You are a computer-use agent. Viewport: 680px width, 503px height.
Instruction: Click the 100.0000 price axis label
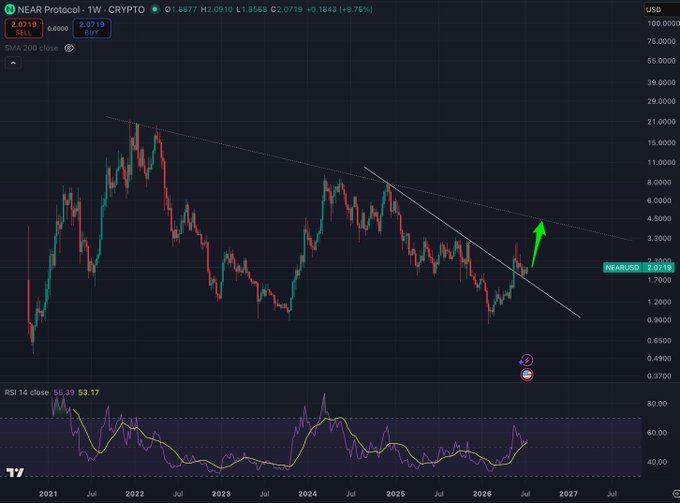(663, 23)
